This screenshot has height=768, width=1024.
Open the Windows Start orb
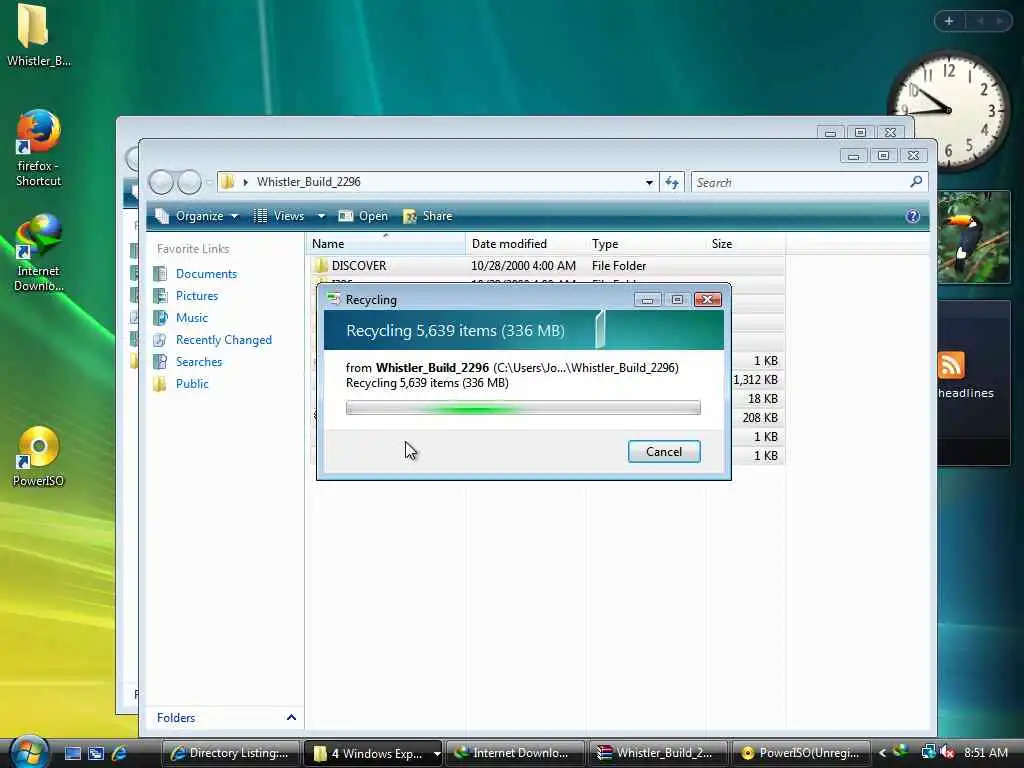pyautogui.click(x=27, y=752)
